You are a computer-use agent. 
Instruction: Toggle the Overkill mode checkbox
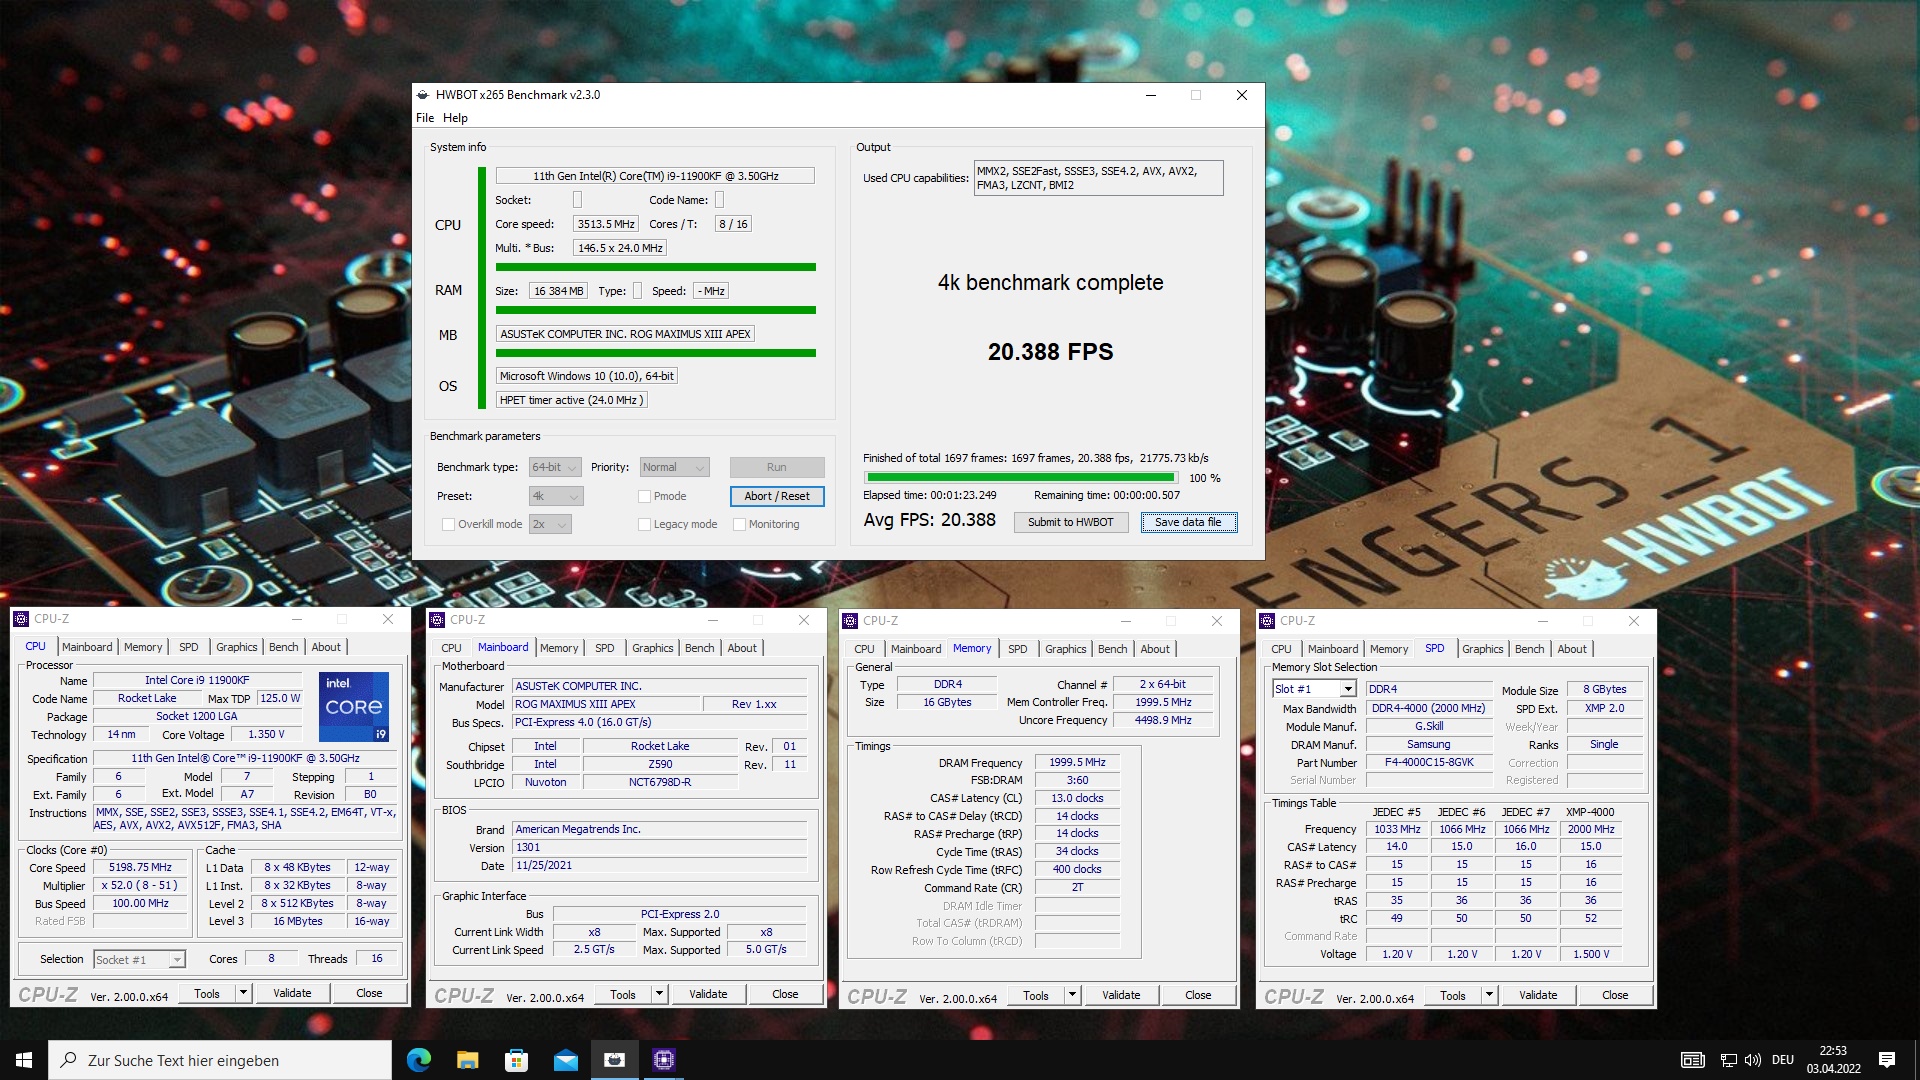point(448,524)
